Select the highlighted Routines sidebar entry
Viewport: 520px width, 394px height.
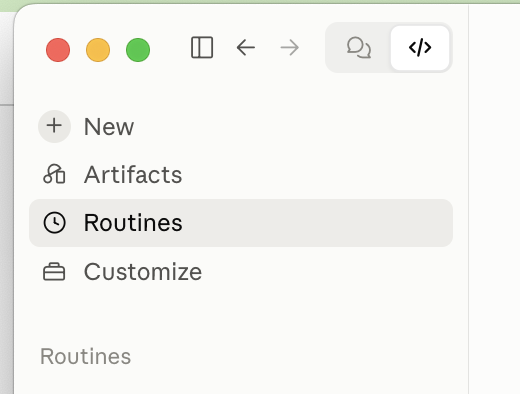(241, 223)
